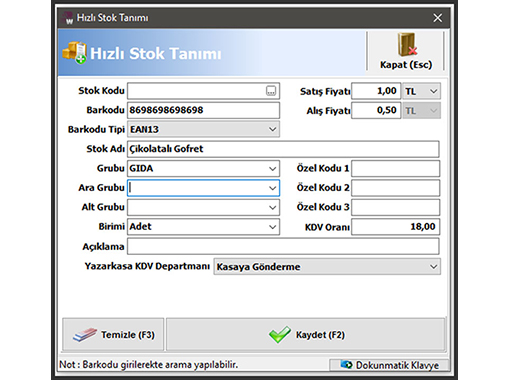Click the app icon in title bar
This screenshot has width=510, height=380.
tap(68, 18)
